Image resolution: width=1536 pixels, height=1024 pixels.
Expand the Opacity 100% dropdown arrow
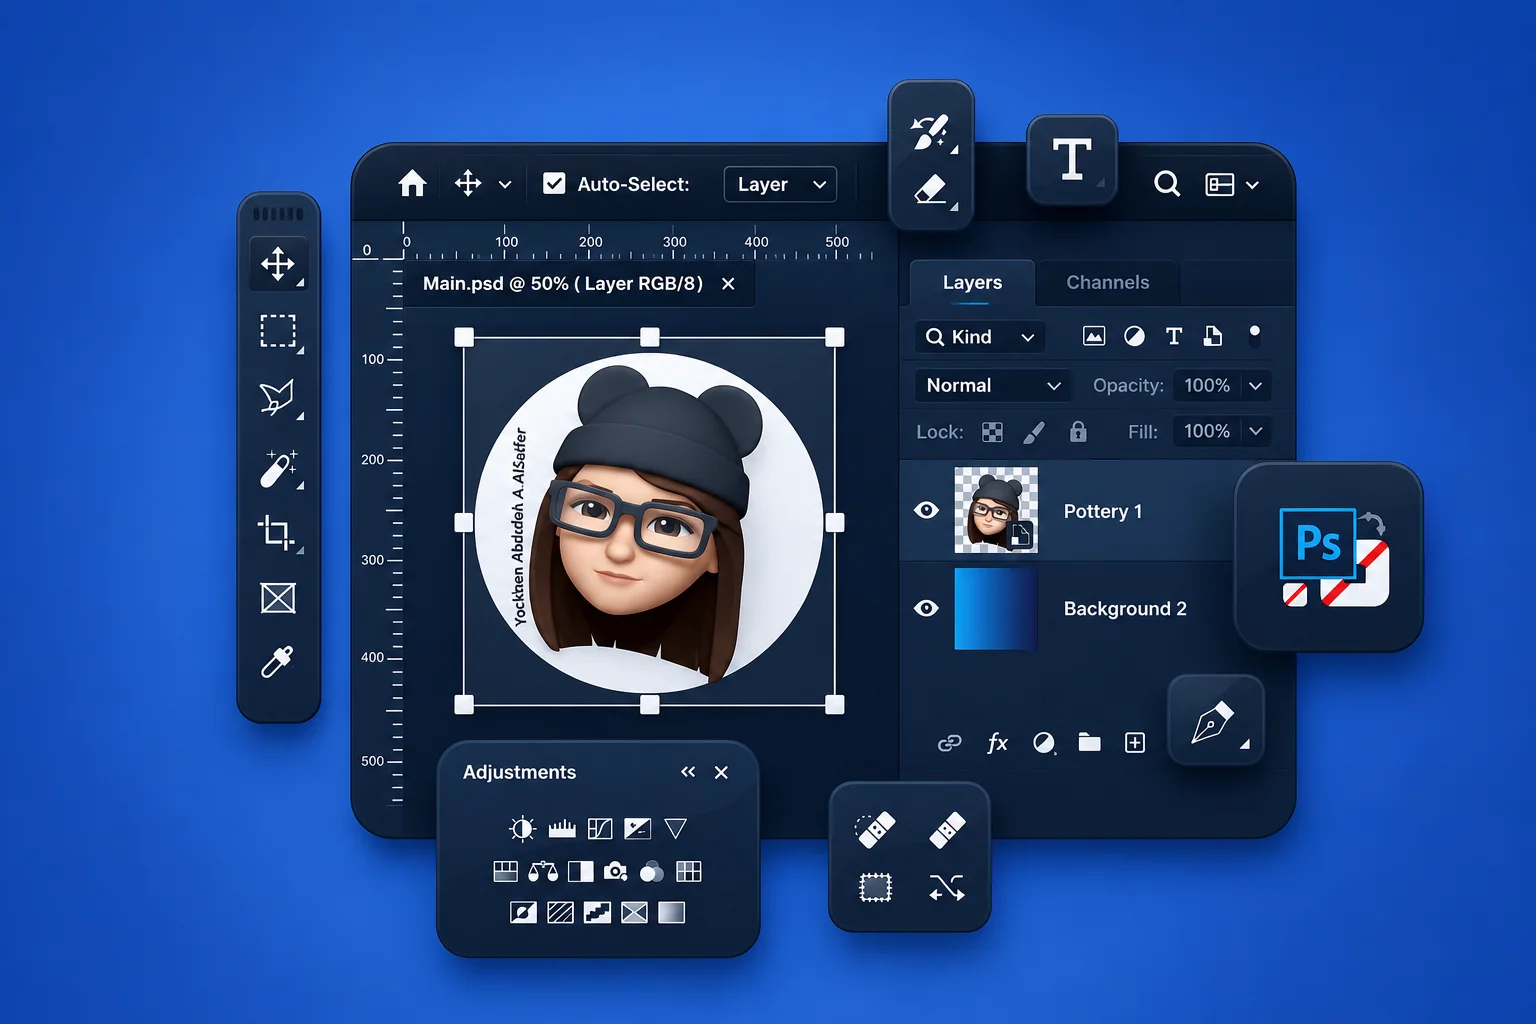1256,386
